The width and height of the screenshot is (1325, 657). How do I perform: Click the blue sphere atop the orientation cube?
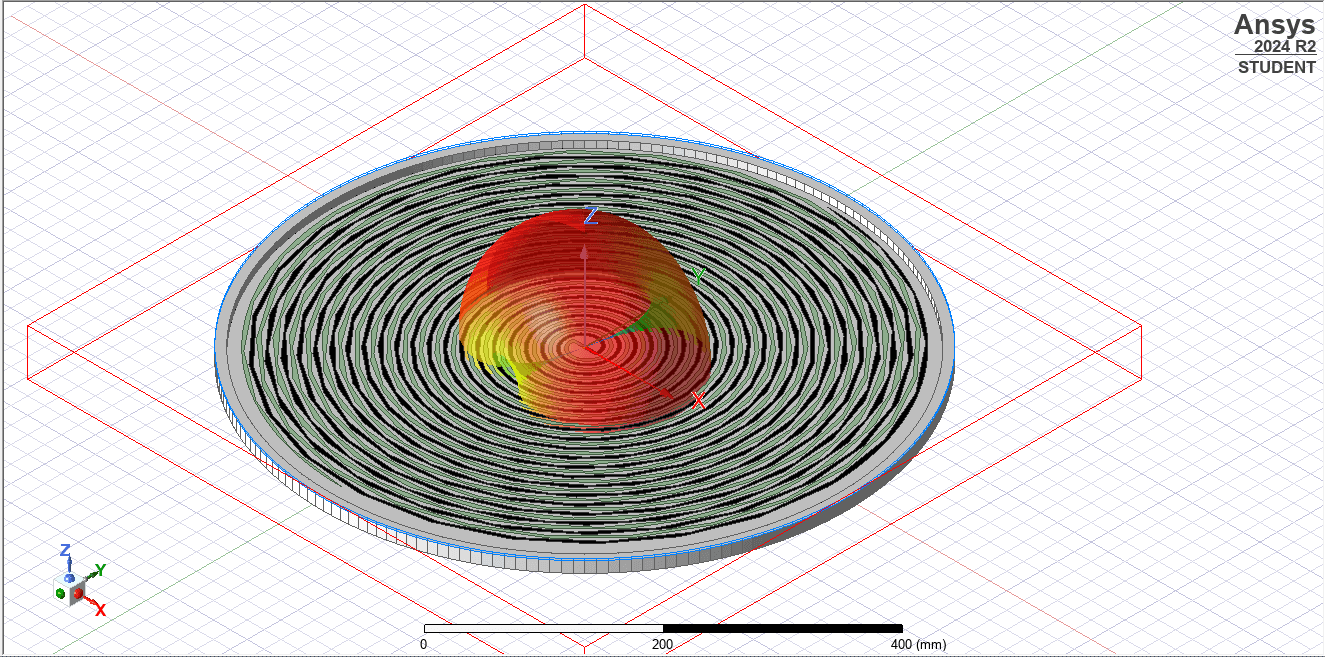pyautogui.click(x=69, y=578)
